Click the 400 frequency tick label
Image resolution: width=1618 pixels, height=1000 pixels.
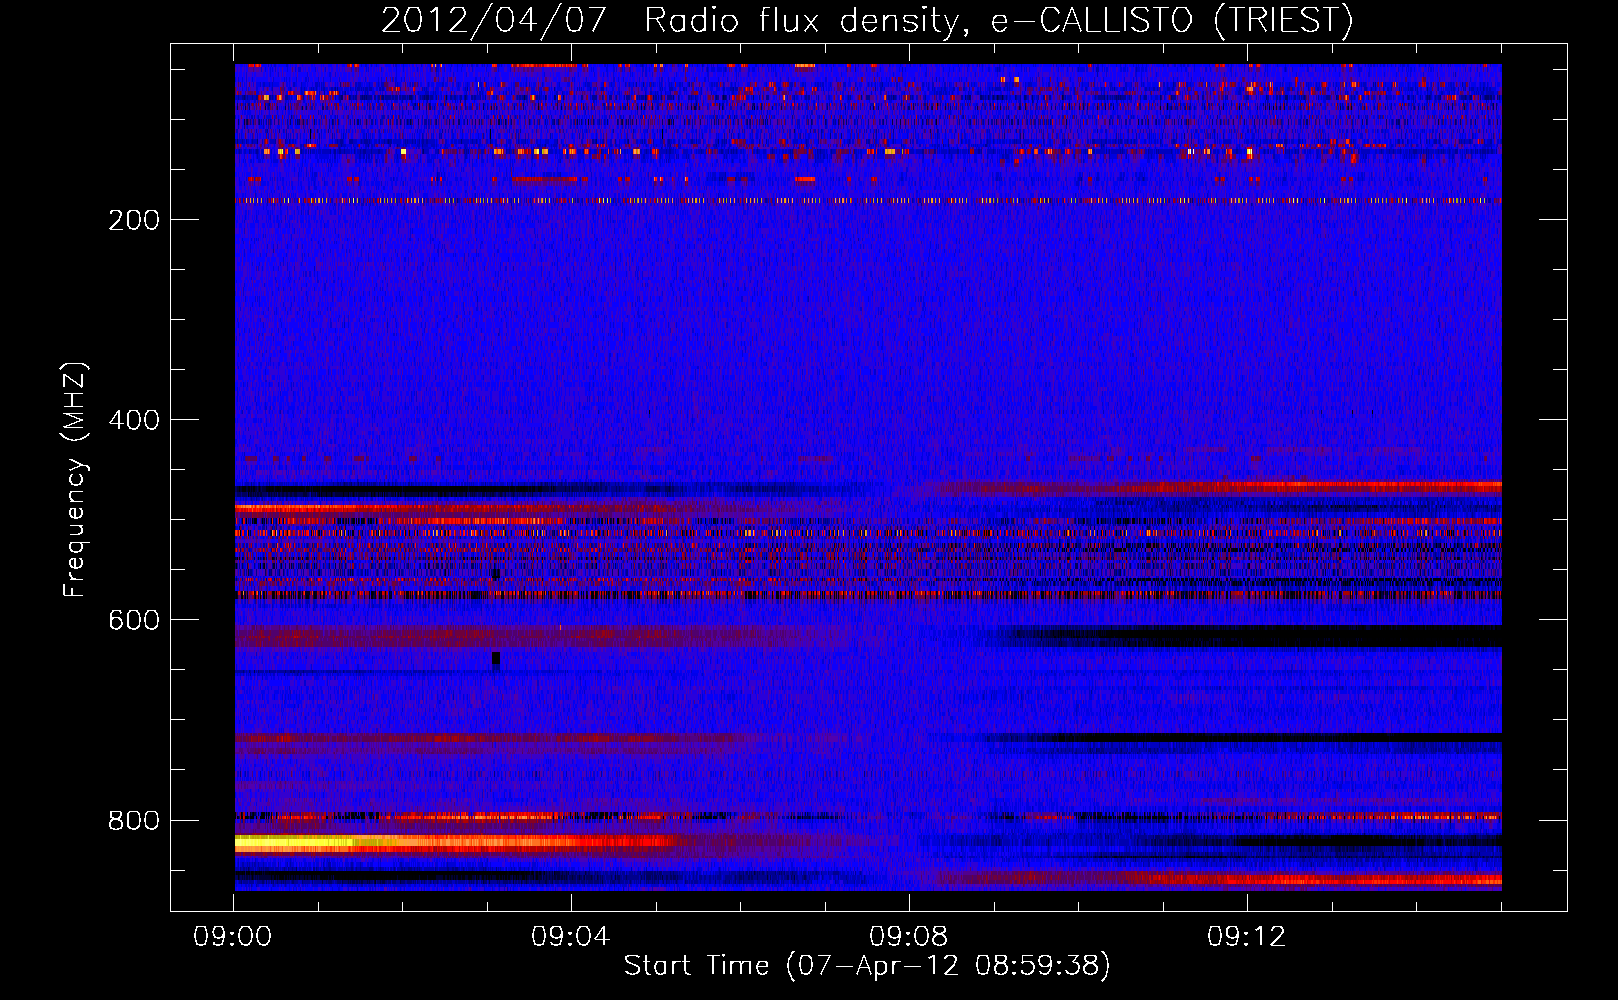pos(134,420)
